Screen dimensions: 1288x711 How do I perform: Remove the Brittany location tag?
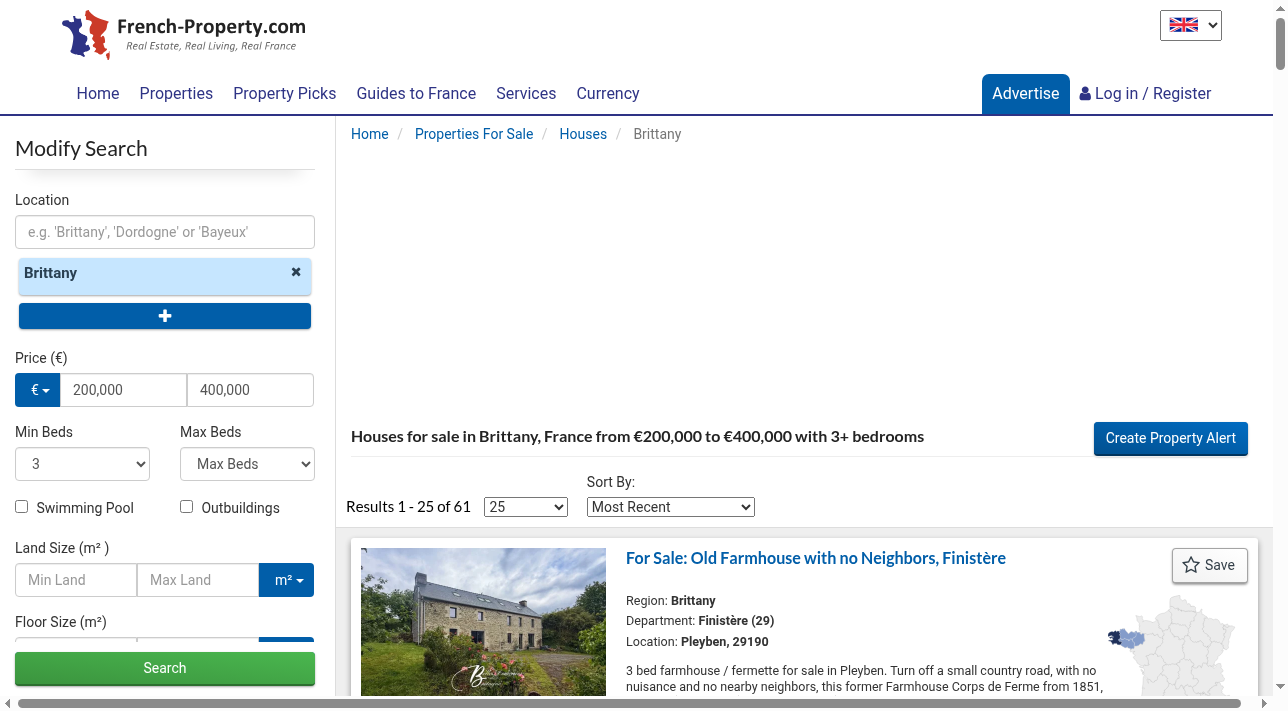(x=296, y=272)
